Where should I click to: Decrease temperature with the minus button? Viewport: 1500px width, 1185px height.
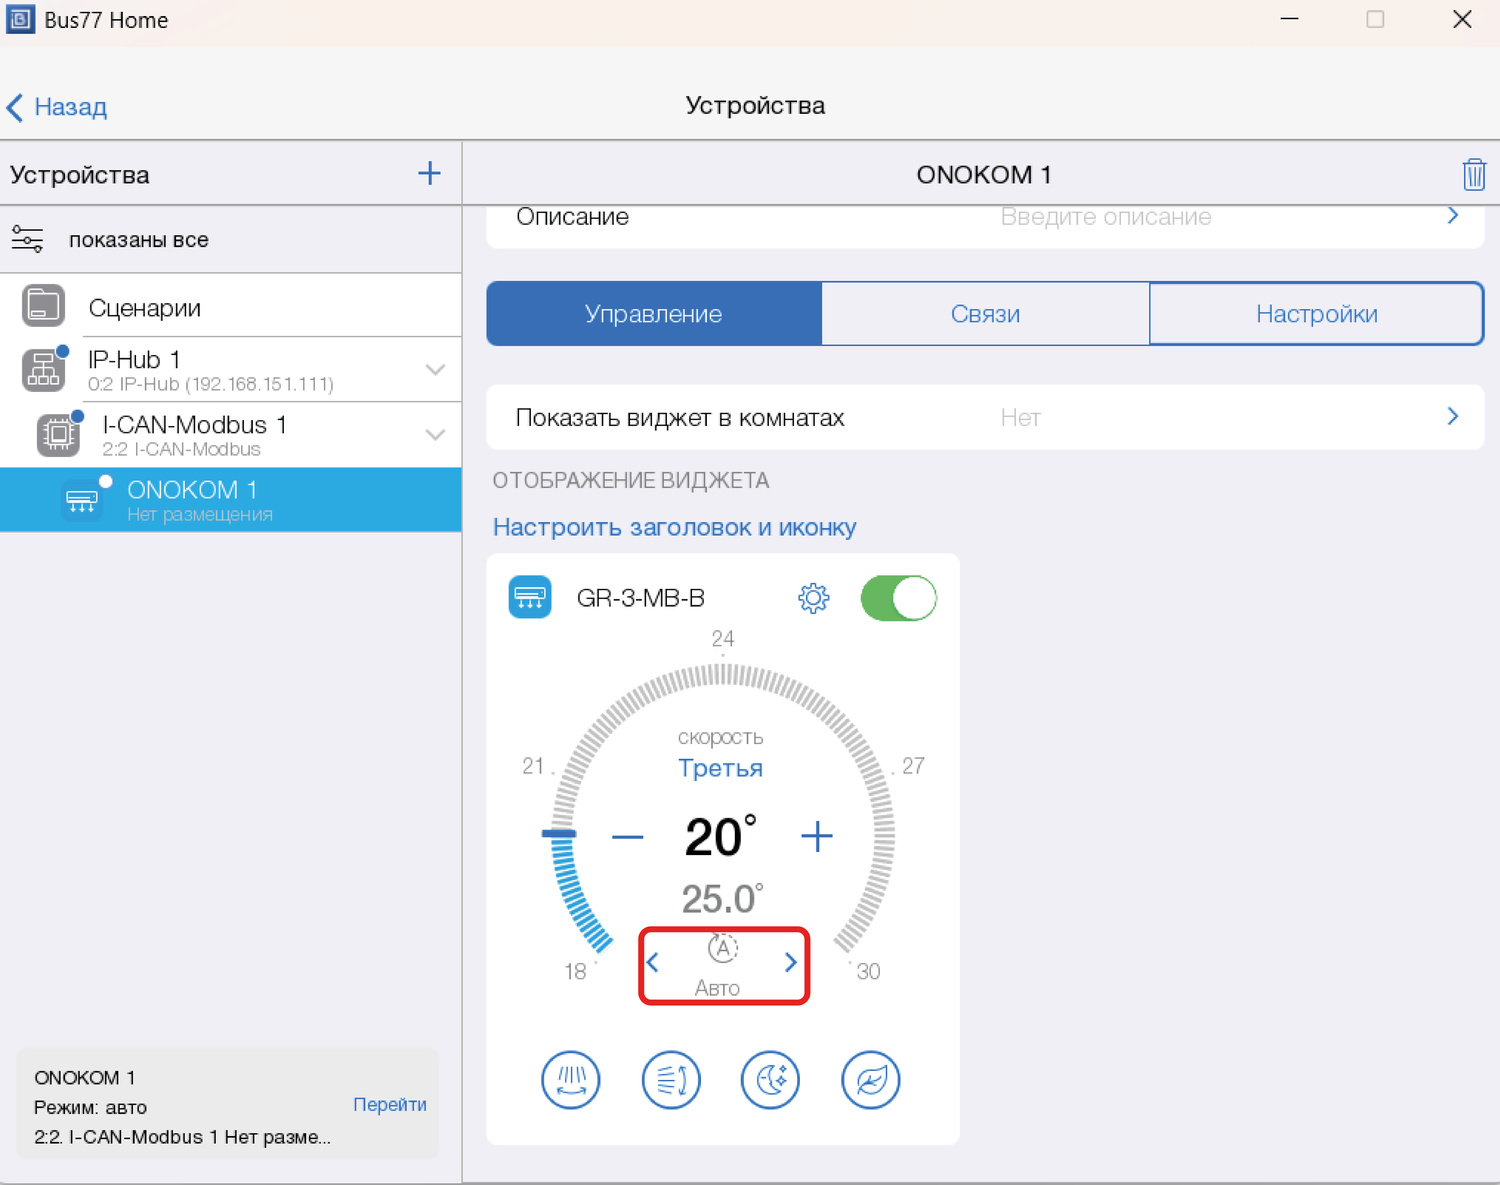(x=627, y=837)
